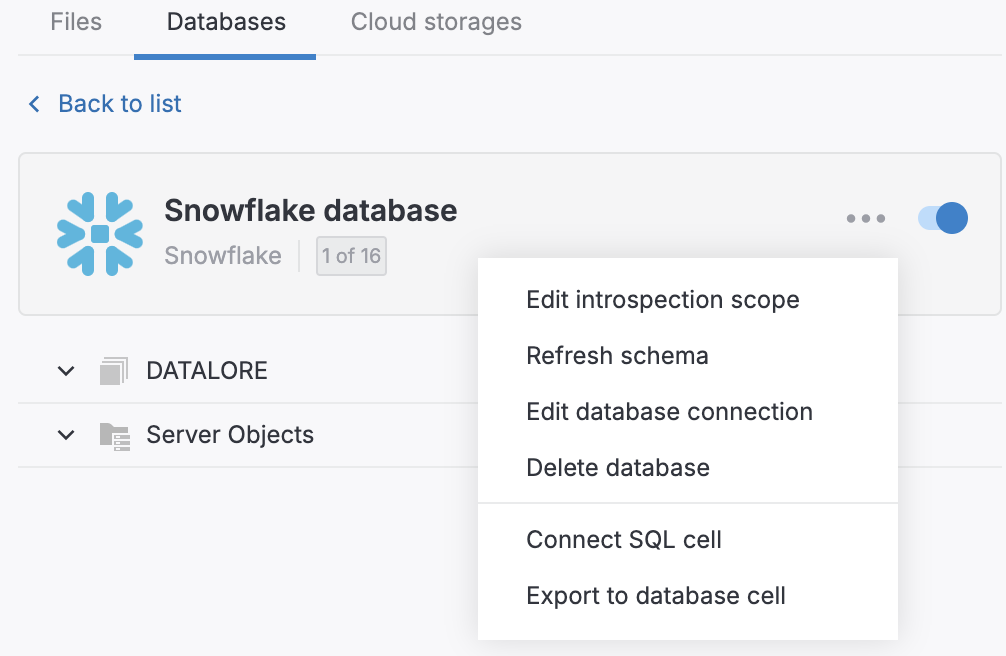Click Edit database connection option
This screenshot has width=1006, height=656.
669,412
